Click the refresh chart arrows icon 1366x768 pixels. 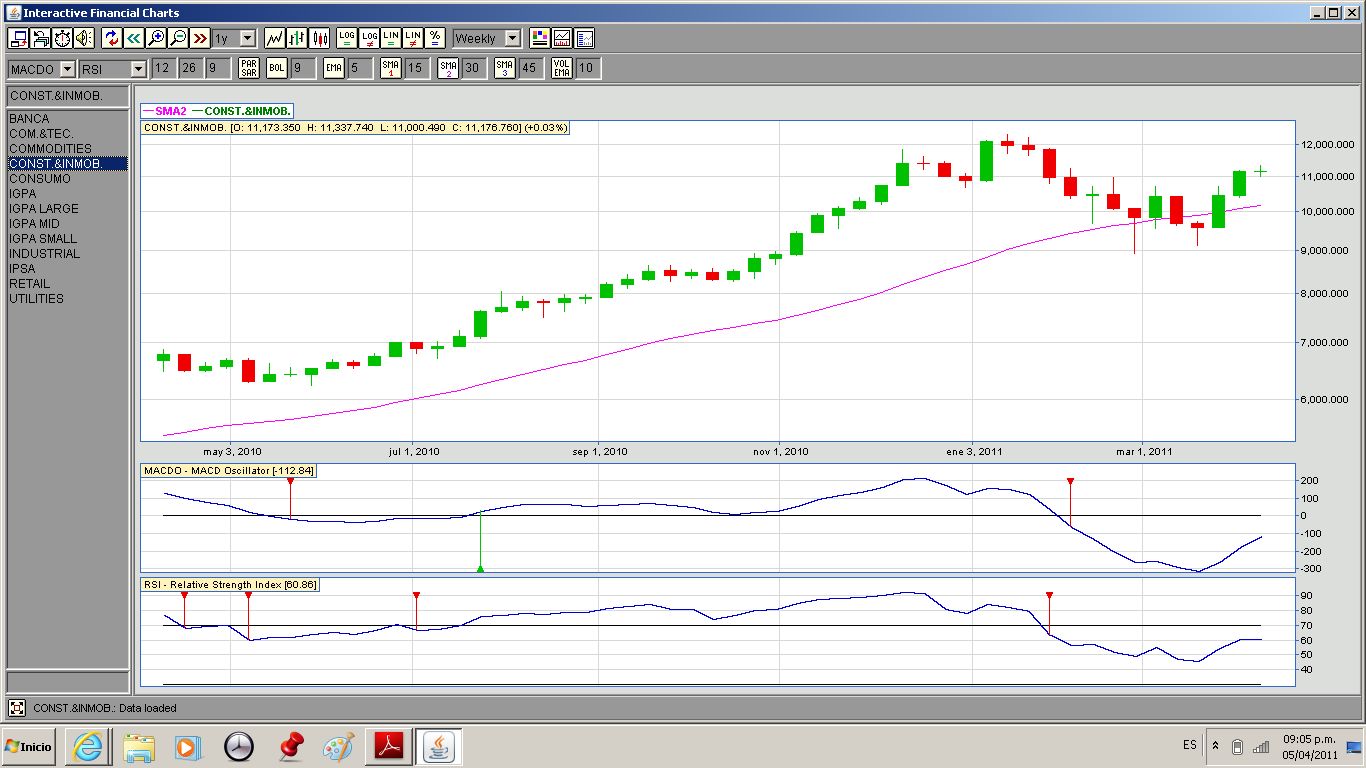[x=111, y=38]
